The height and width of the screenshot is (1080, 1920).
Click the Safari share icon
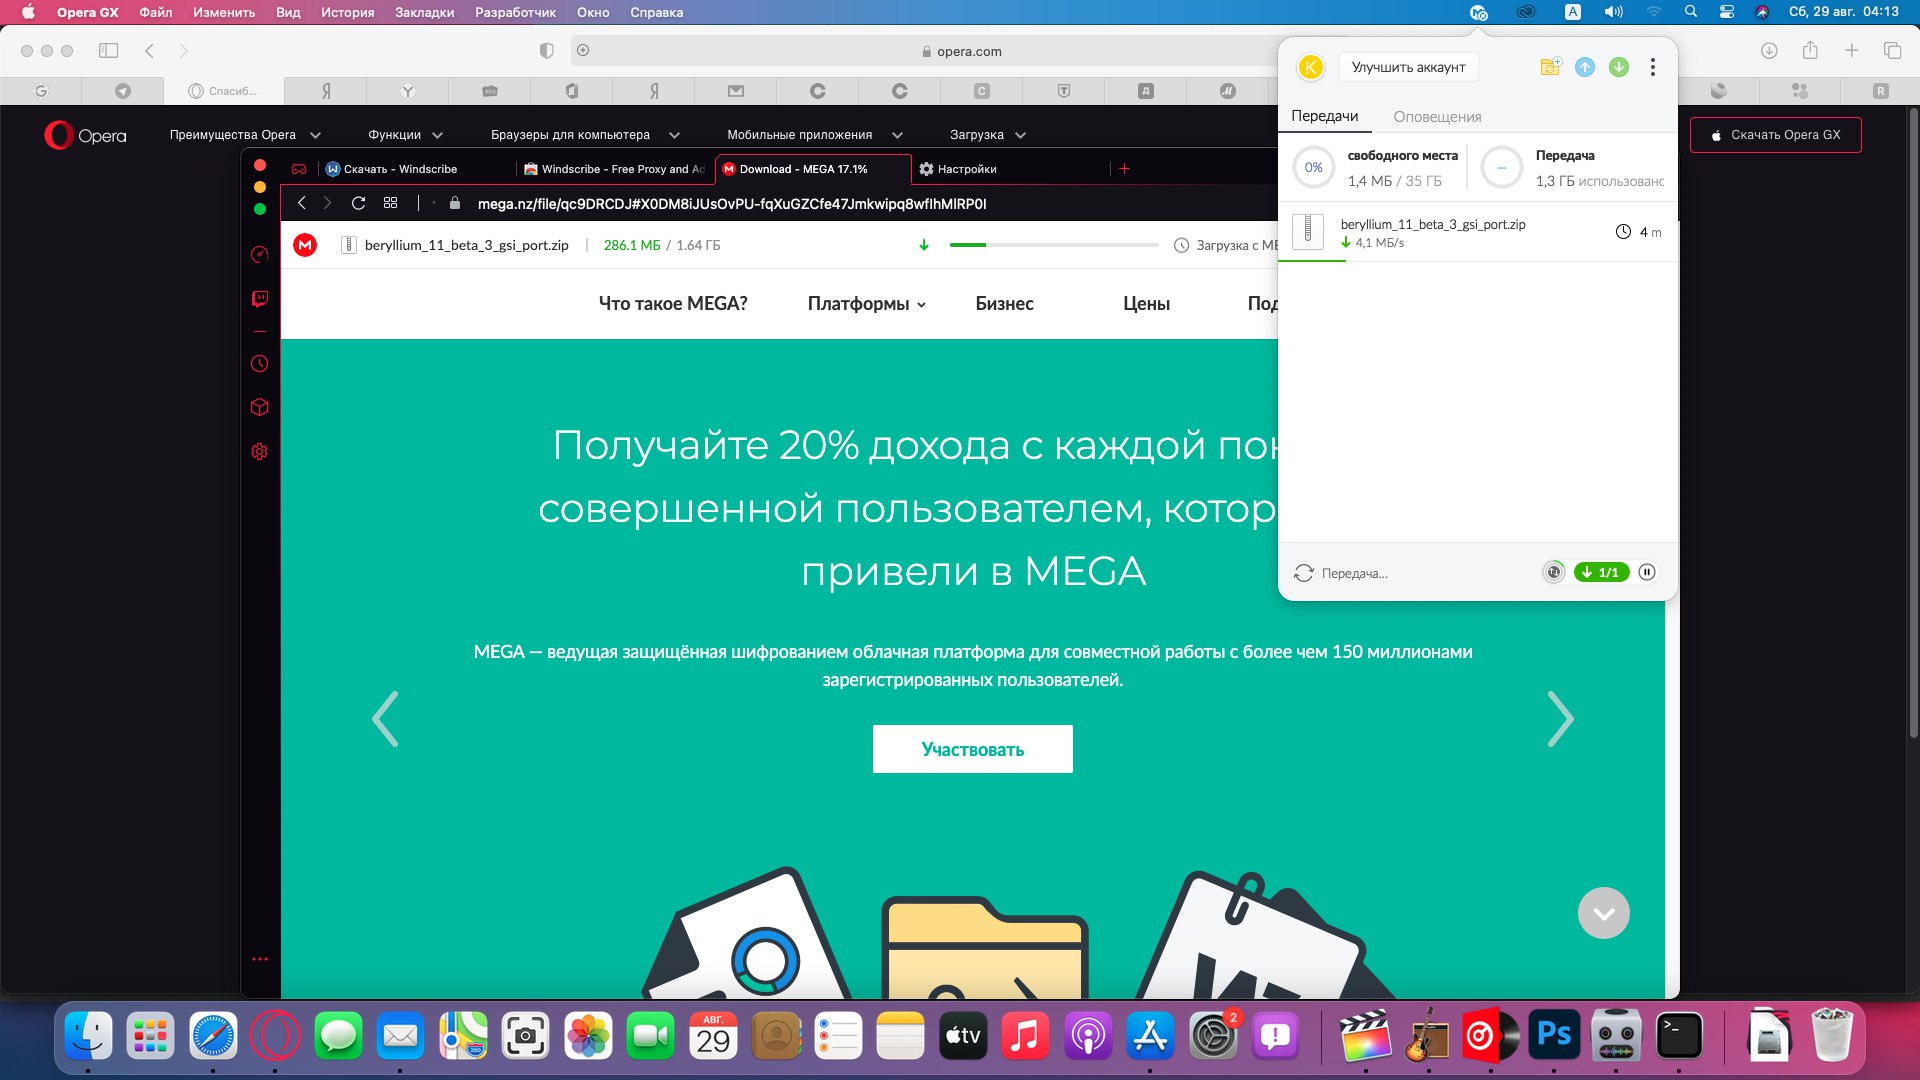point(1810,50)
